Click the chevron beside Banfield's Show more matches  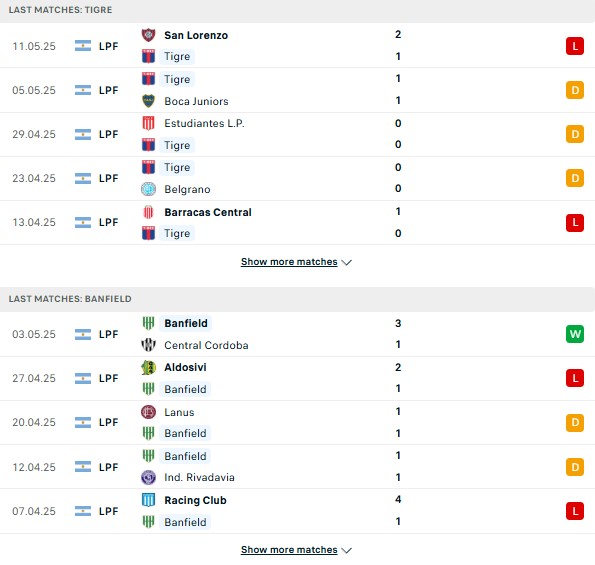pos(346,551)
